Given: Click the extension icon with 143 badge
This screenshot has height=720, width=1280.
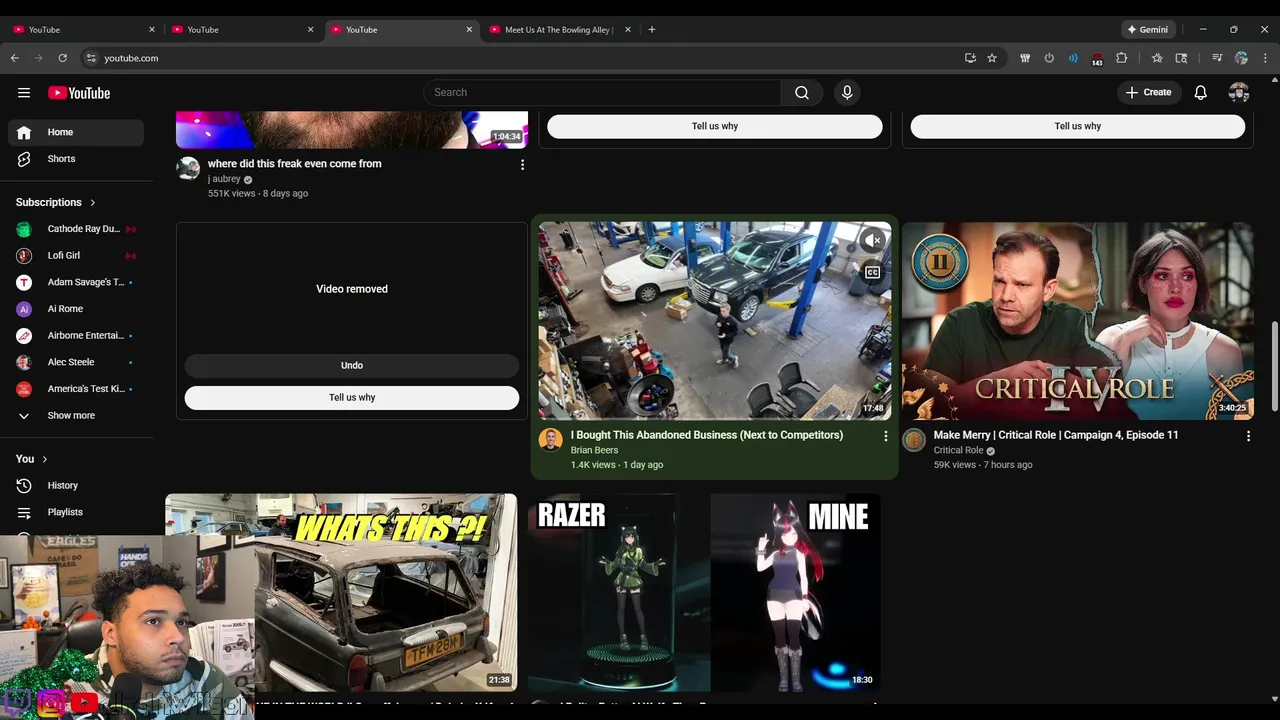Looking at the screenshot, I should [1097, 59].
